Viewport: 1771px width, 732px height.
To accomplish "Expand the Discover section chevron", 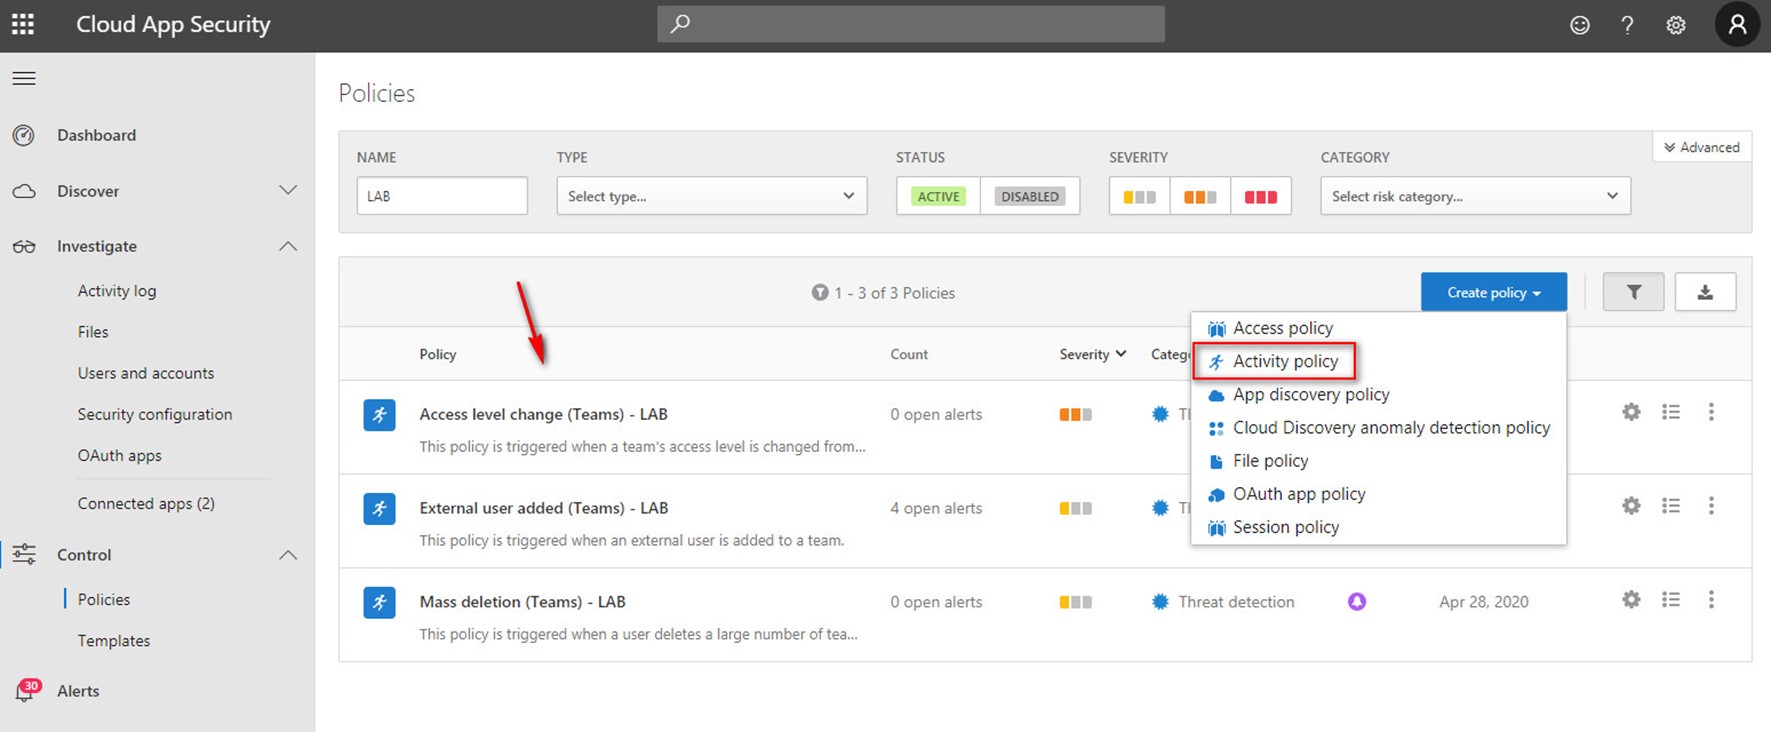I will coord(288,190).
